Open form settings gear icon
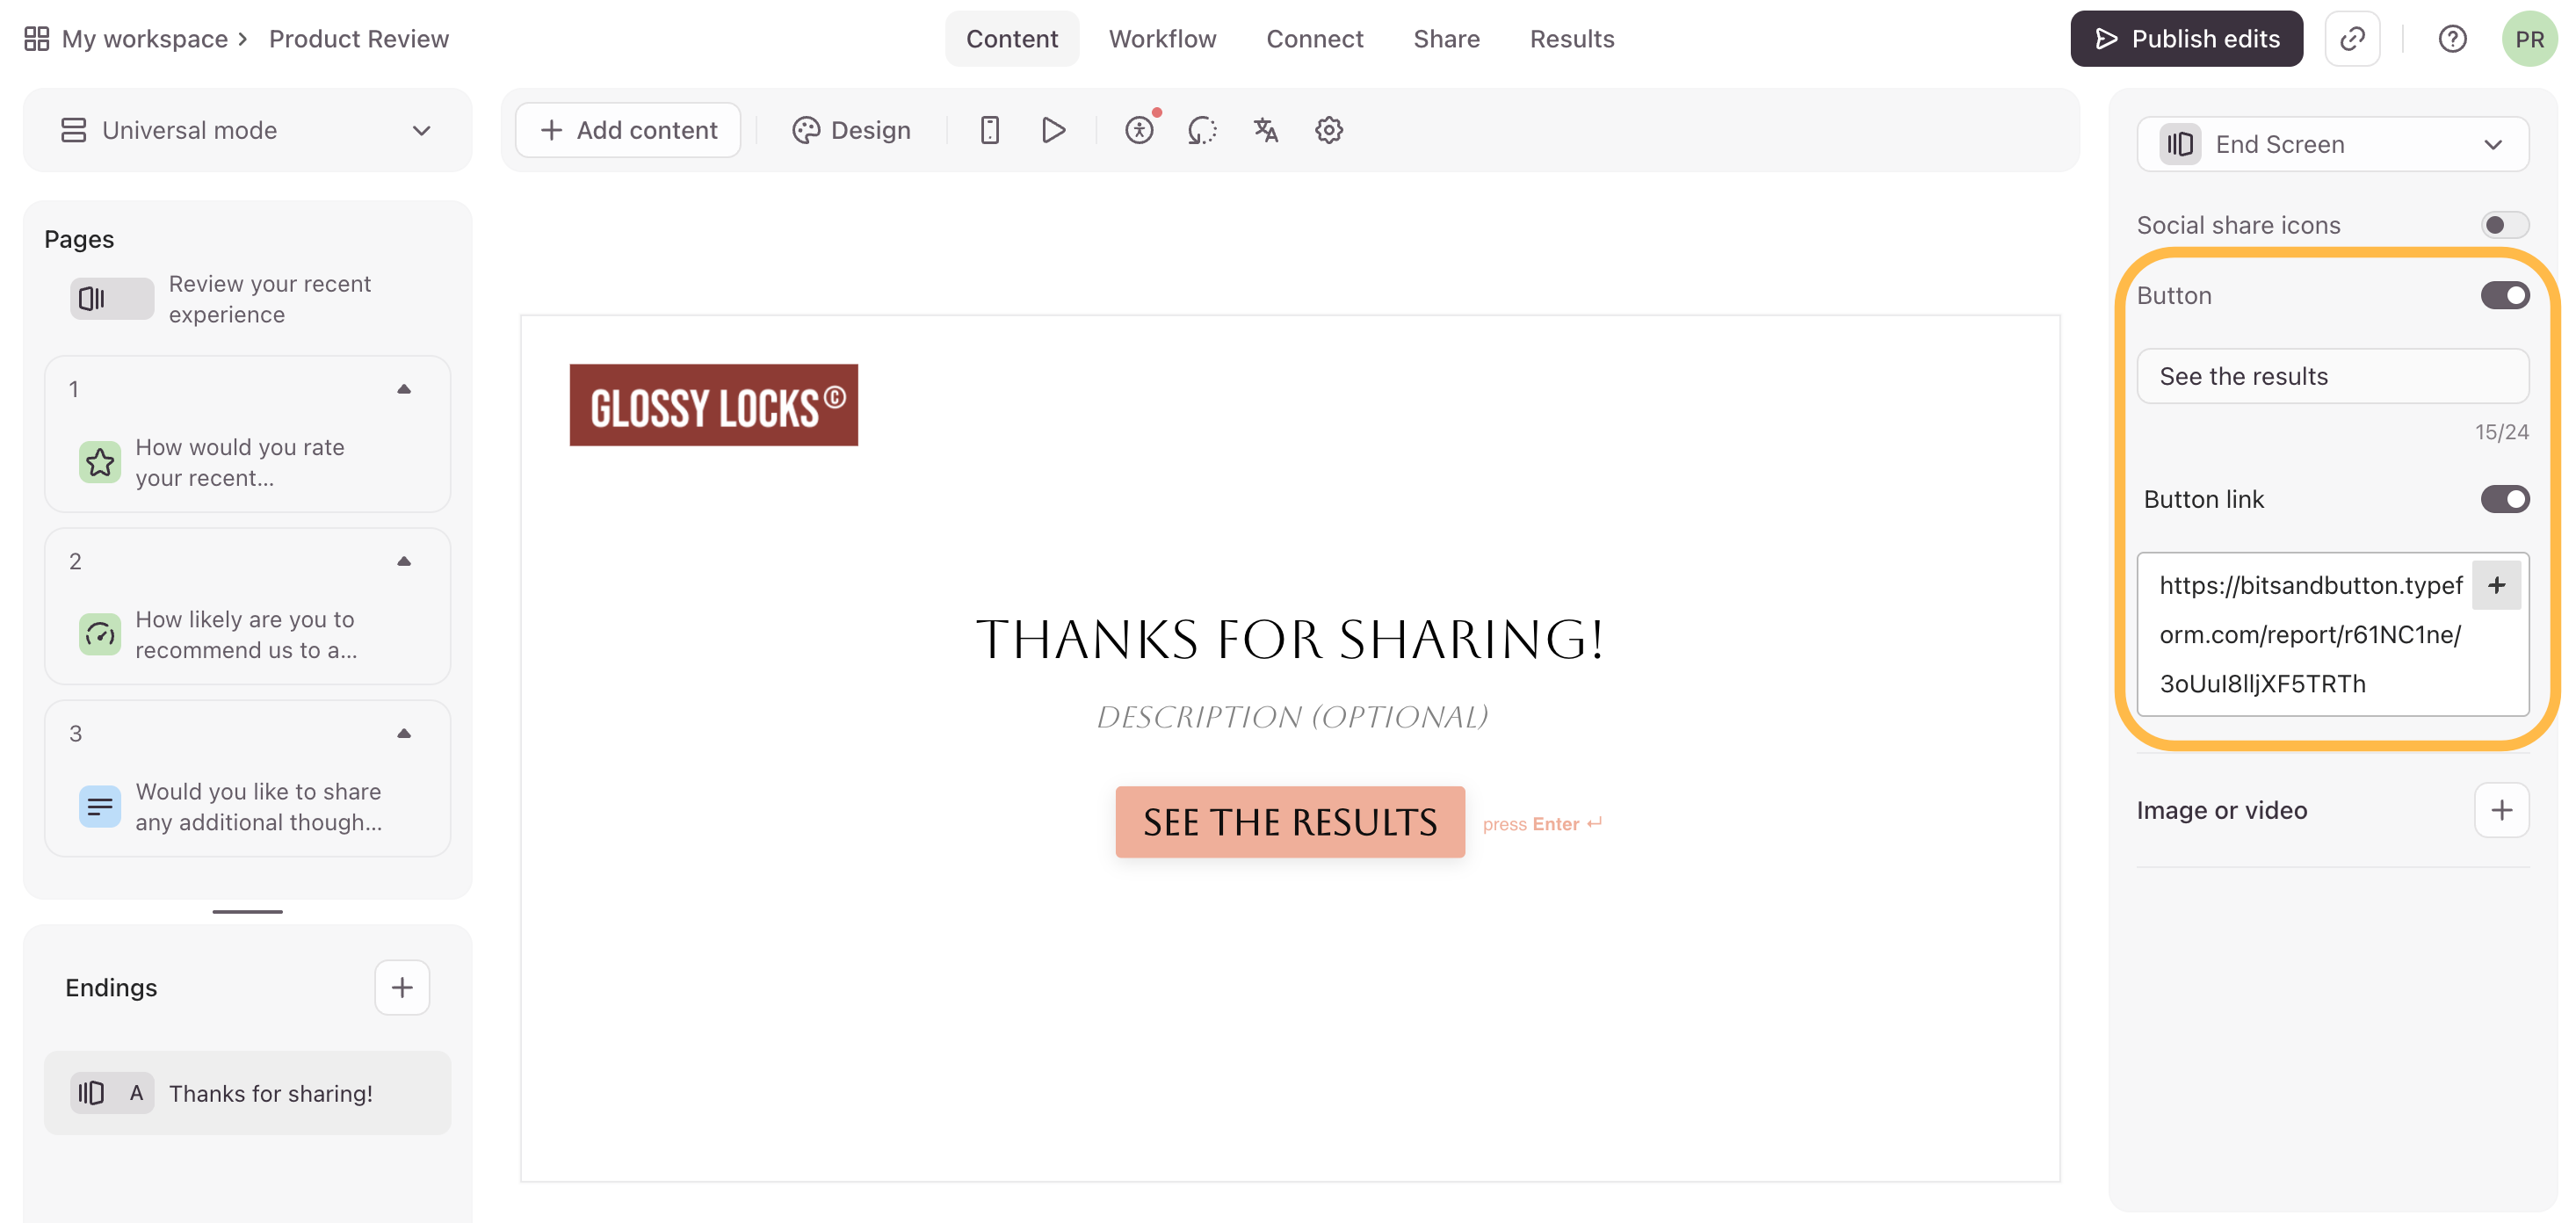 click(x=1328, y=130)
